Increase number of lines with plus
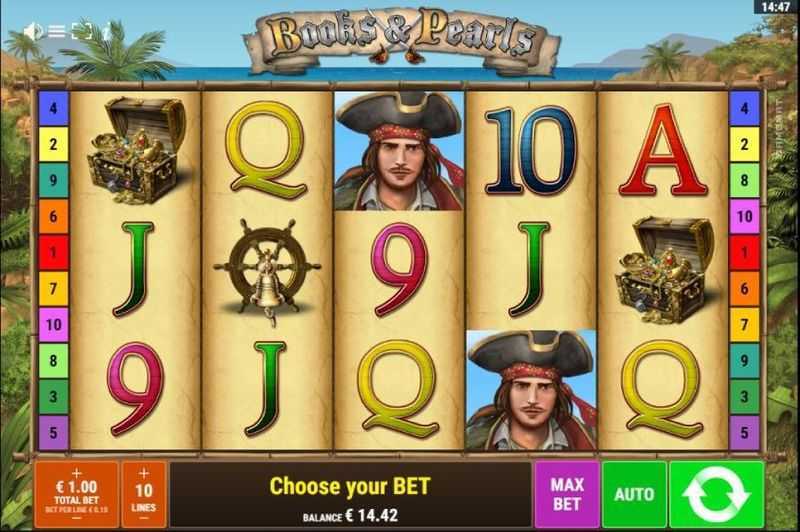This screenshot has width=800, height=532. (143, 473)
